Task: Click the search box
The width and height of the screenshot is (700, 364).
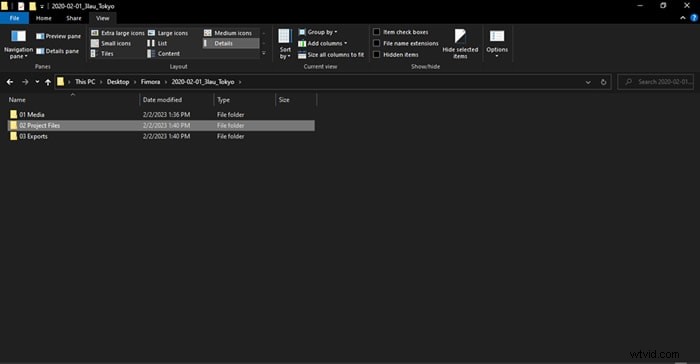Action: click(655, 82)
